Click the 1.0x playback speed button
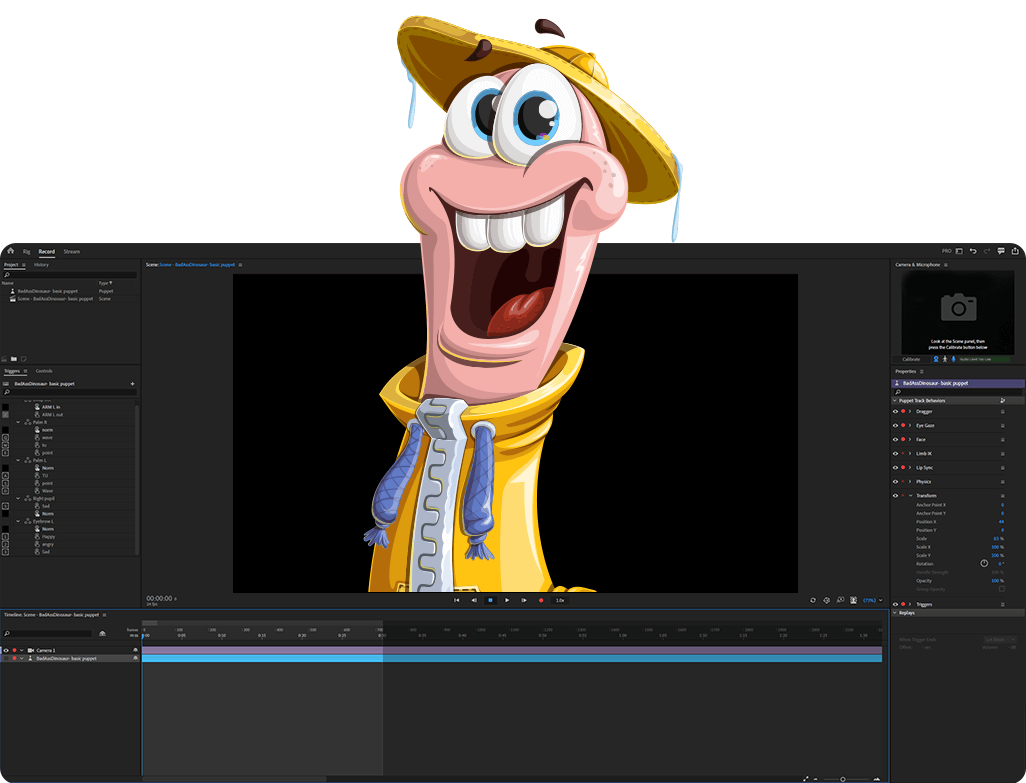The height and width of the screenshot is (783, 1026). pos(560,600)
